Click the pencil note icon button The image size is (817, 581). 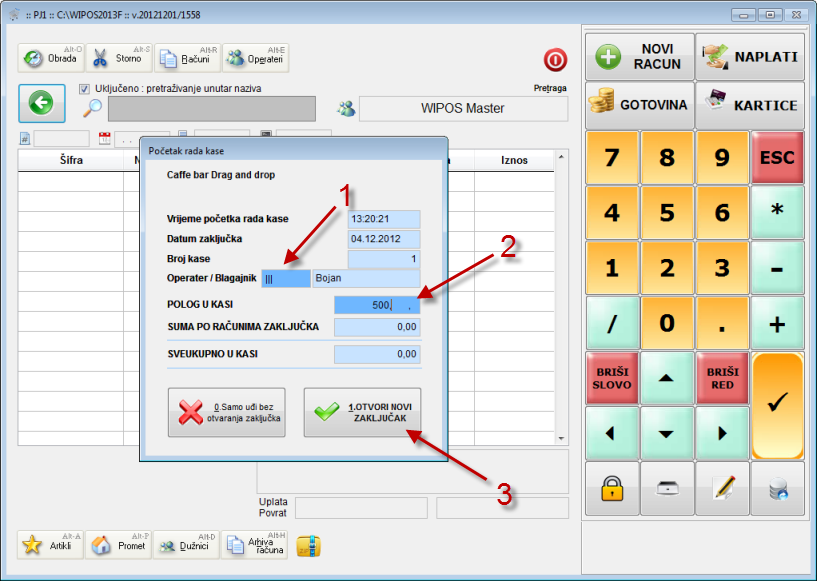click(722, 488)
